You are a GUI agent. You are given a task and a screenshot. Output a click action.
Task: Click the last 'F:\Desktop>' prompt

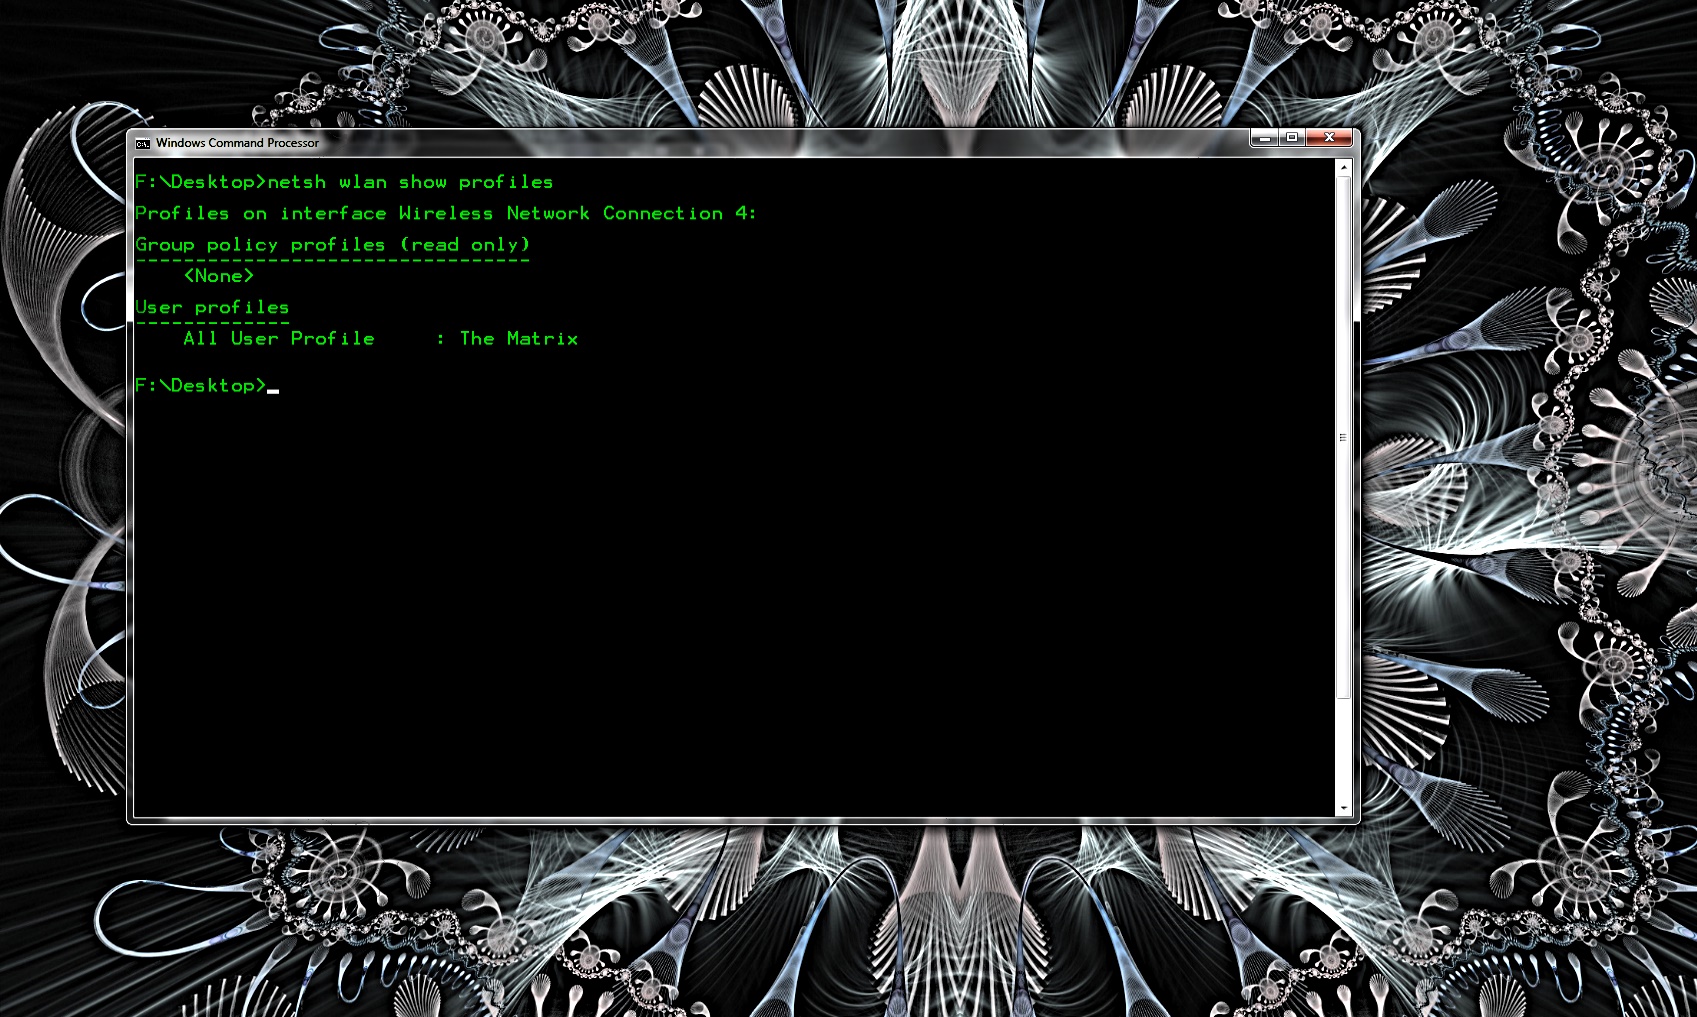pos(201,385)
